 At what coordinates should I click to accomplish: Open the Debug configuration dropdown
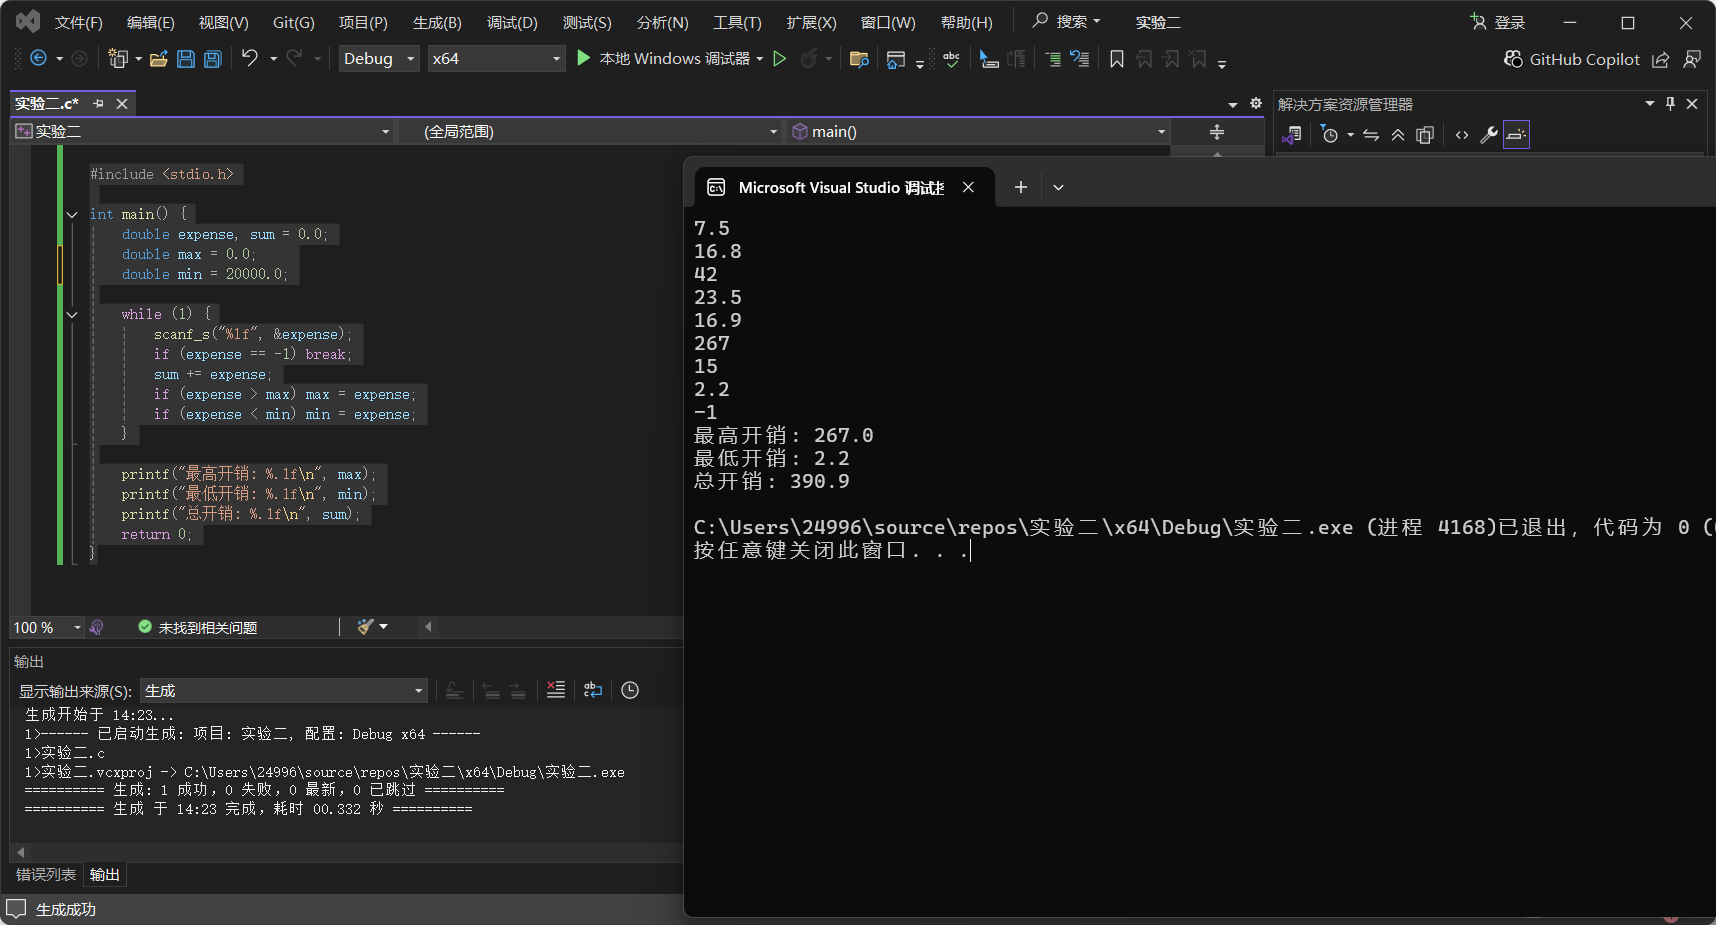click(x=379, y=59)
